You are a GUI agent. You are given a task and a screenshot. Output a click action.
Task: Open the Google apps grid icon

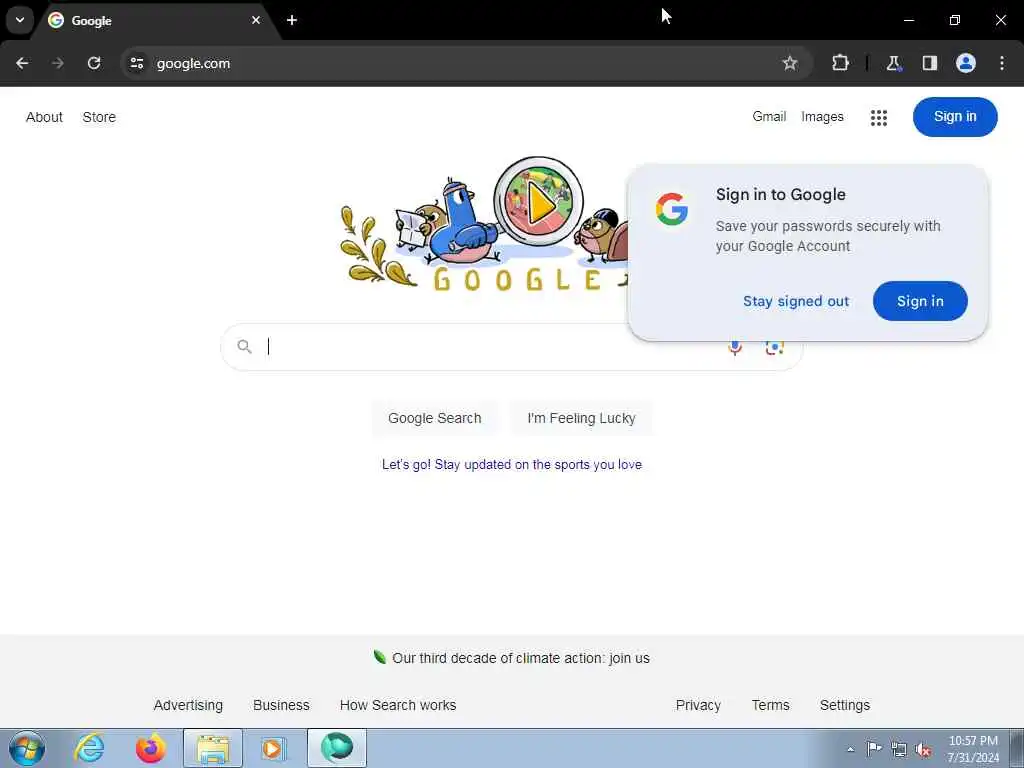tap(879, 118)
